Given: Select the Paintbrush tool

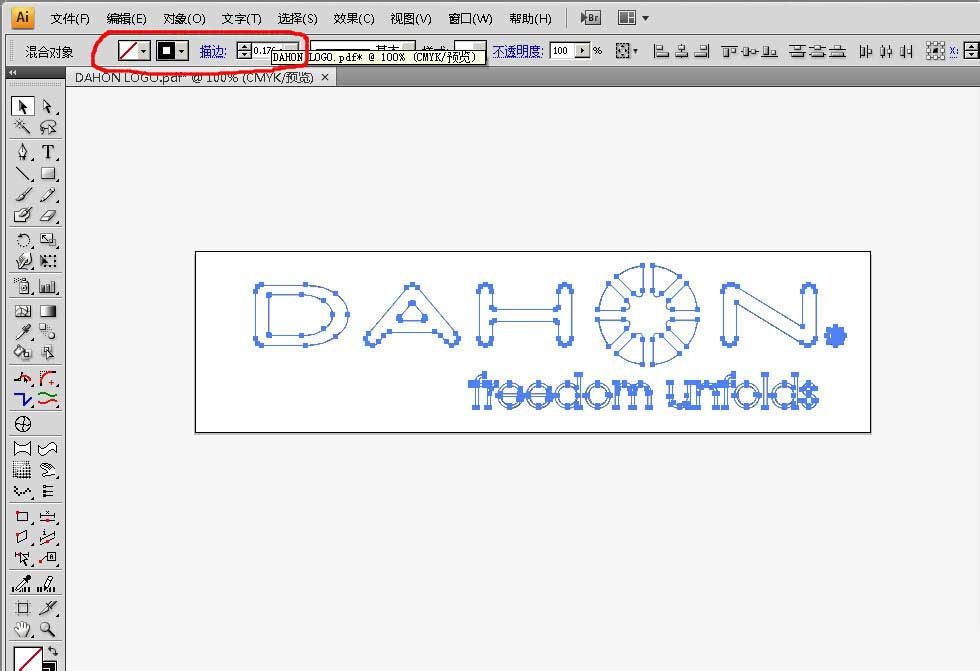Looking at the screenshot, I should 22,194.
